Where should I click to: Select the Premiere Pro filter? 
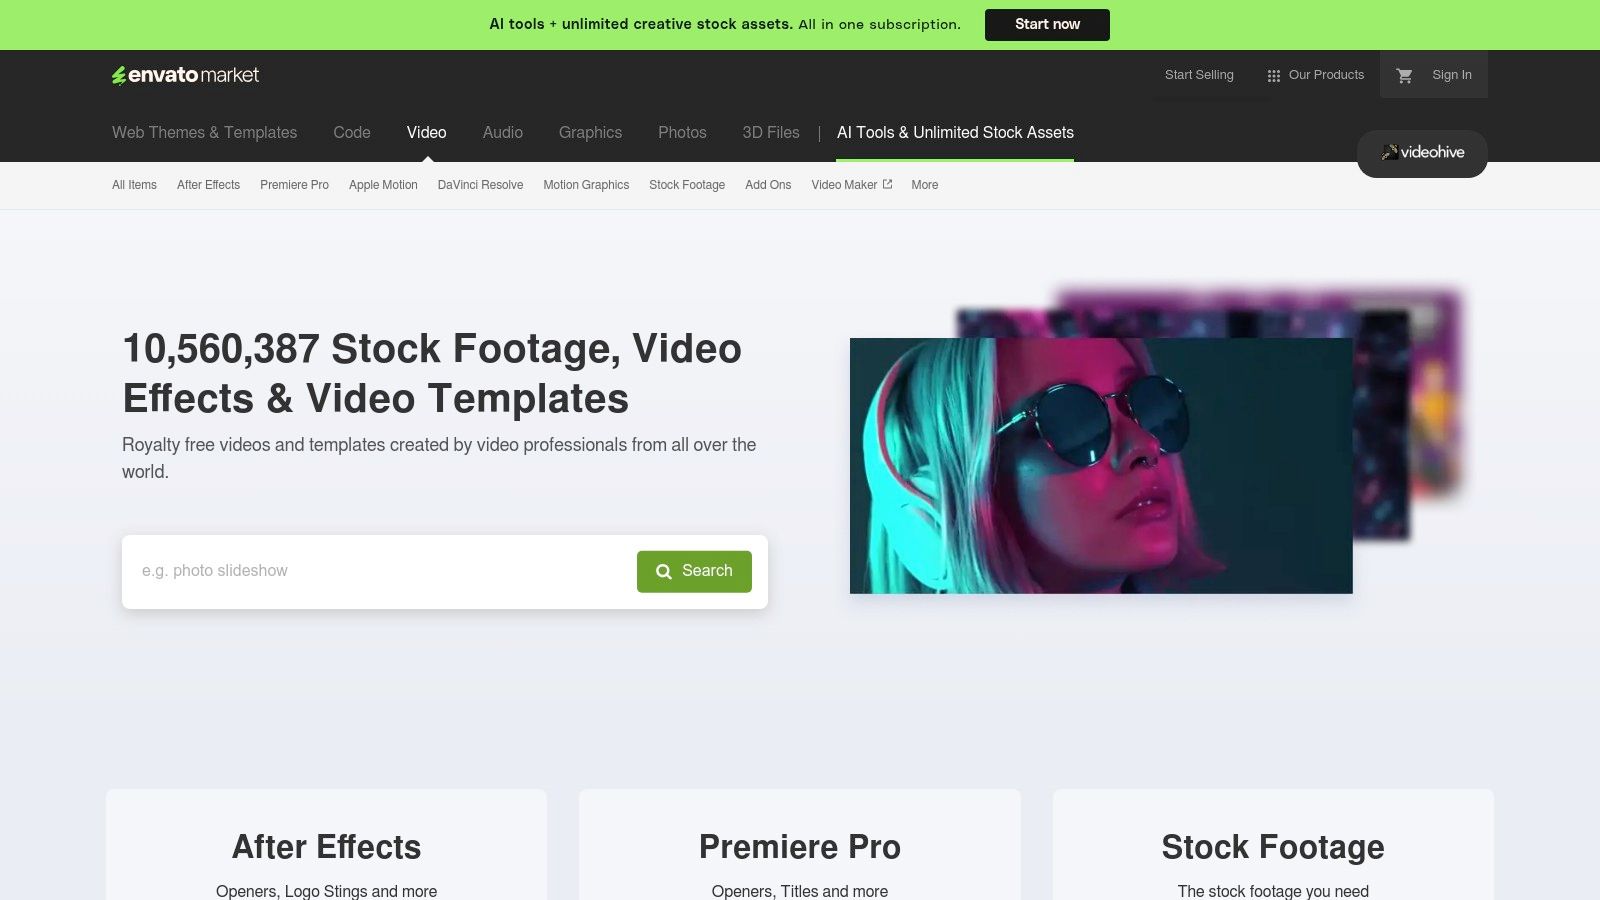point(294,185)
